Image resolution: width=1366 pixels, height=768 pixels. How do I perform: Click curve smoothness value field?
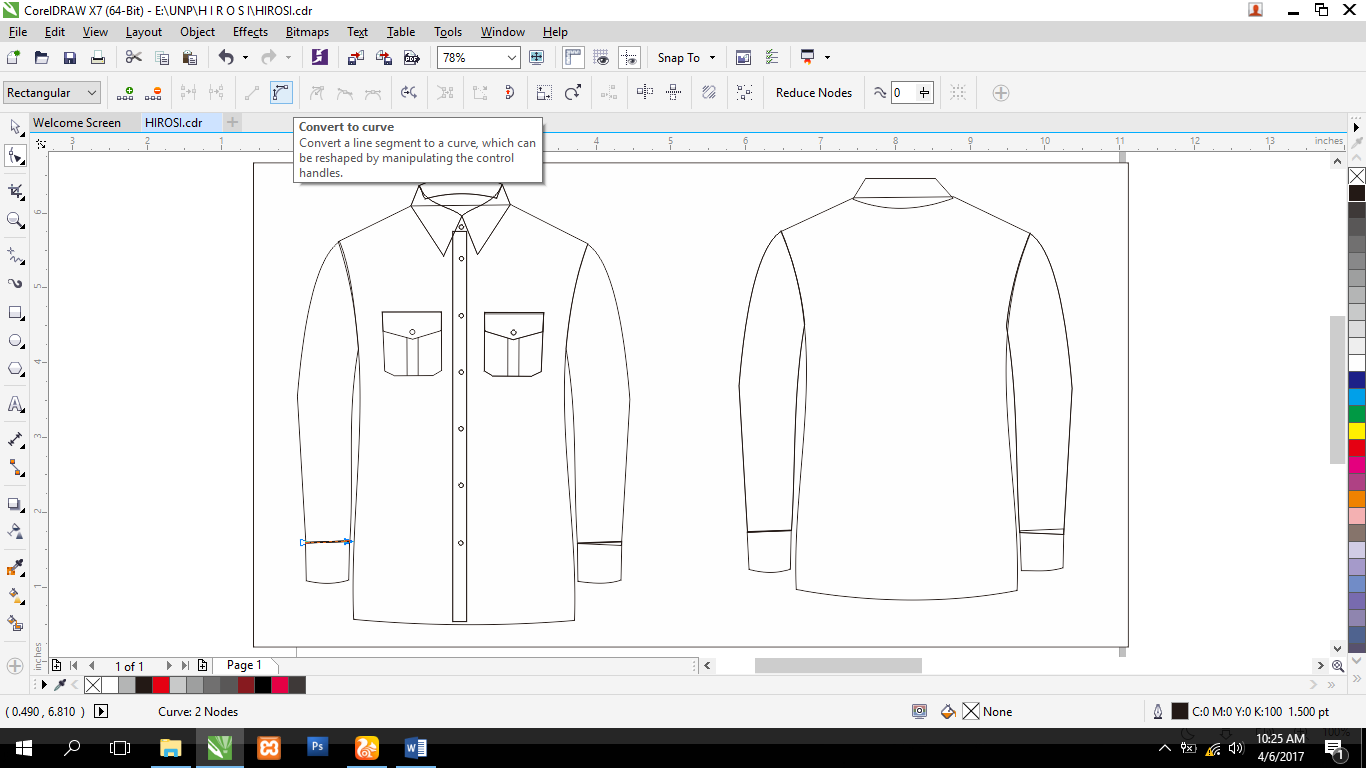[x=902, y=93]
